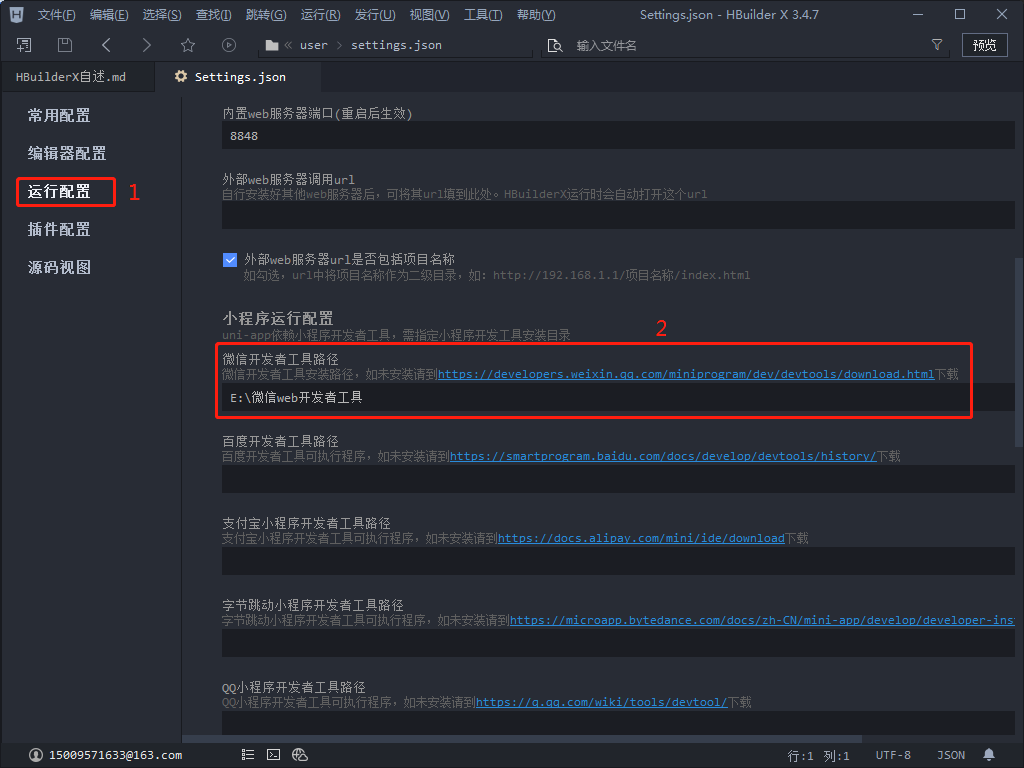Click the HBuilder X logo icon
This screenshot has width=1024, height=768.
click(x=17, y=14)
